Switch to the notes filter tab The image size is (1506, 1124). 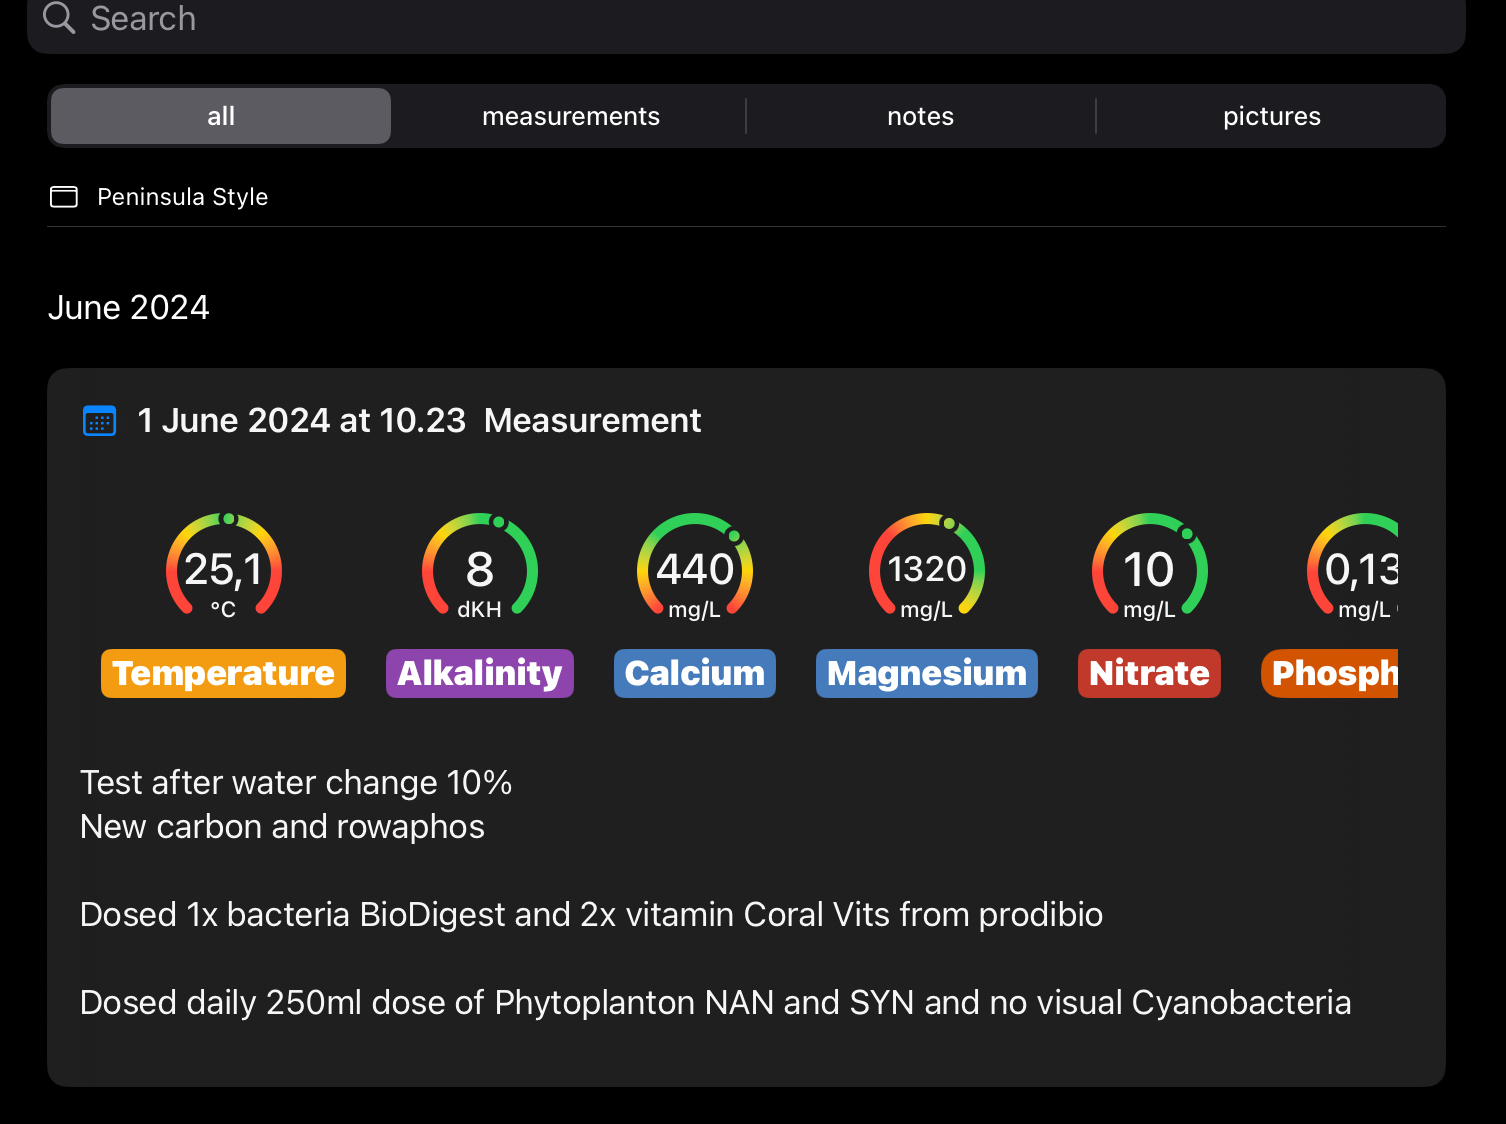[x=921, y=116]
